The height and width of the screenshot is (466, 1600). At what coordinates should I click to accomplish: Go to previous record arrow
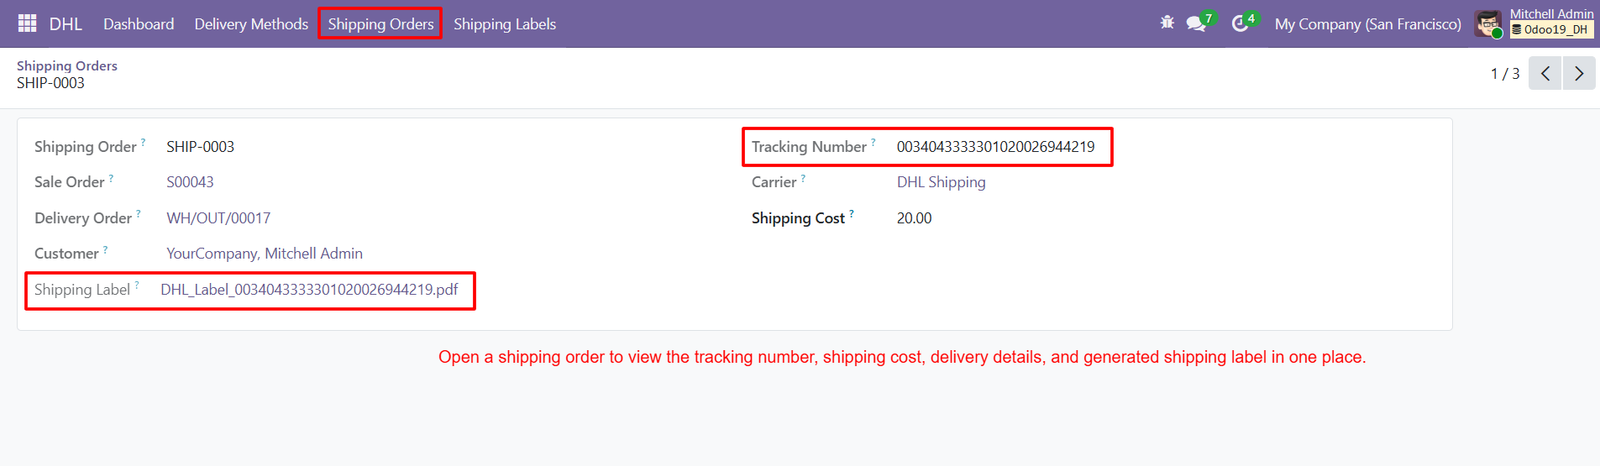click(x=1545, y=74)
